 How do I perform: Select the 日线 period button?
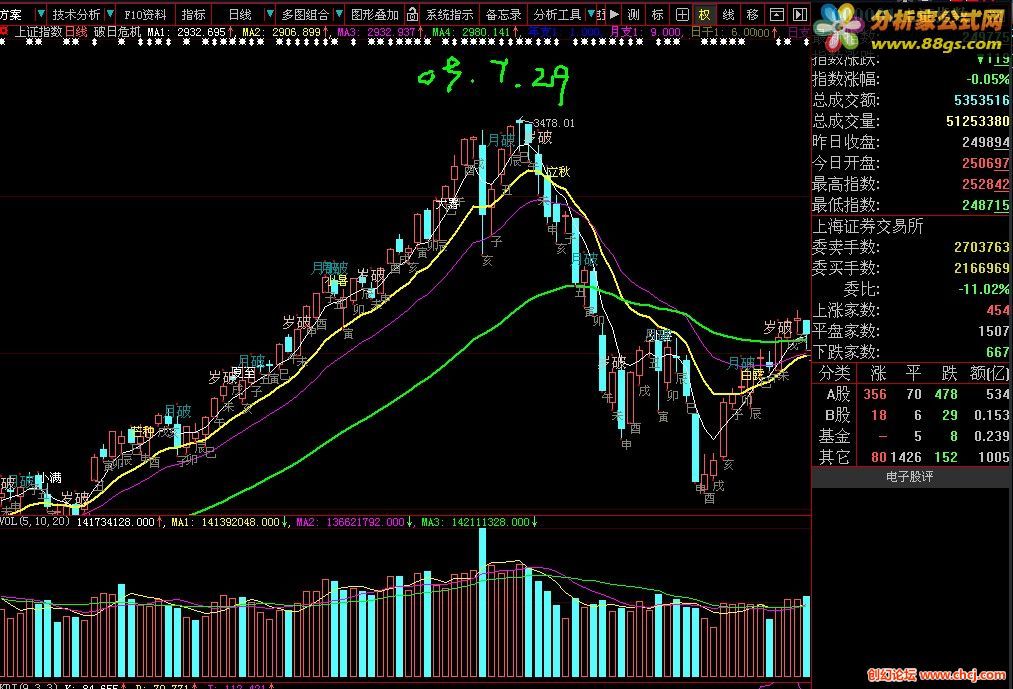tap(240, 14)
